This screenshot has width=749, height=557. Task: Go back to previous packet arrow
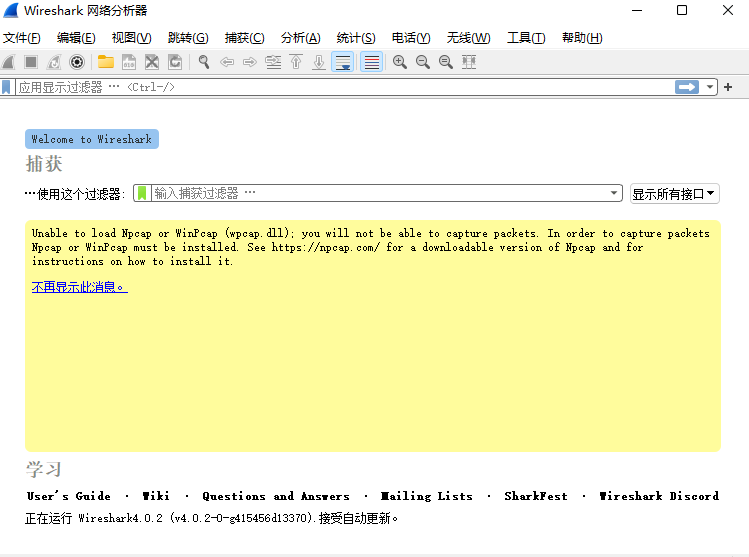click(x=227, y=62)
